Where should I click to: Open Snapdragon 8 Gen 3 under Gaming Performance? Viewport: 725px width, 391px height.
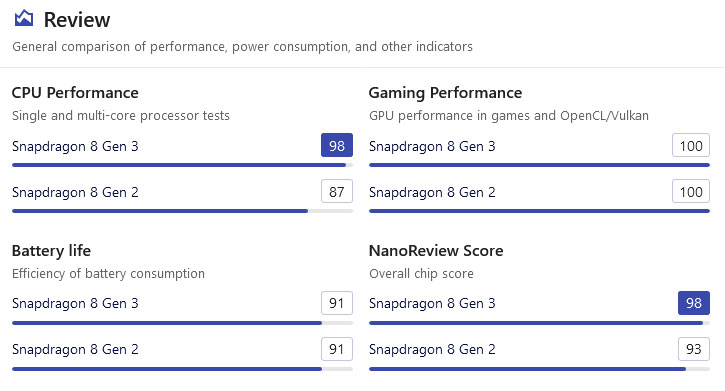(x=432, y=147)
